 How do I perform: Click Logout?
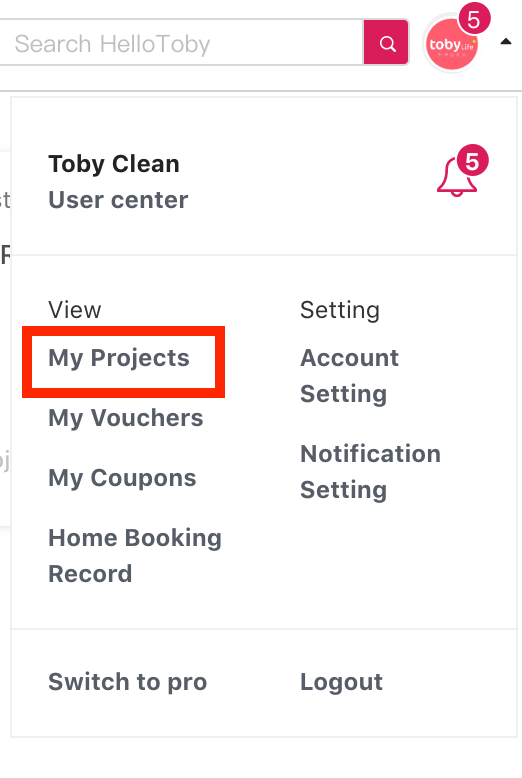pos(341,682)
